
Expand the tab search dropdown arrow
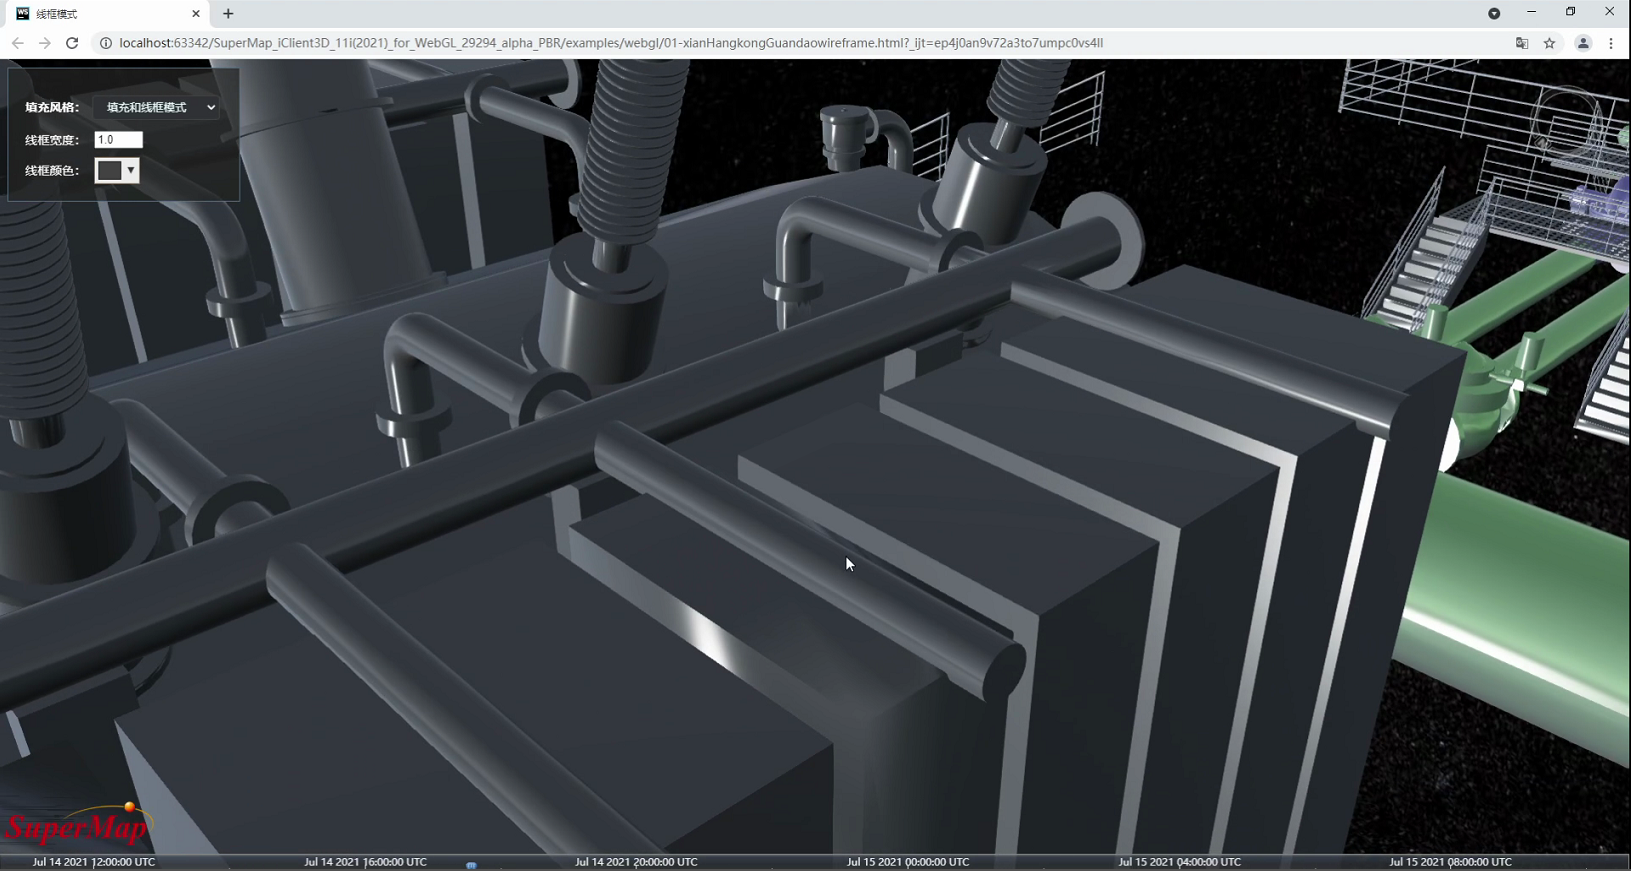tap(1494, 13)
